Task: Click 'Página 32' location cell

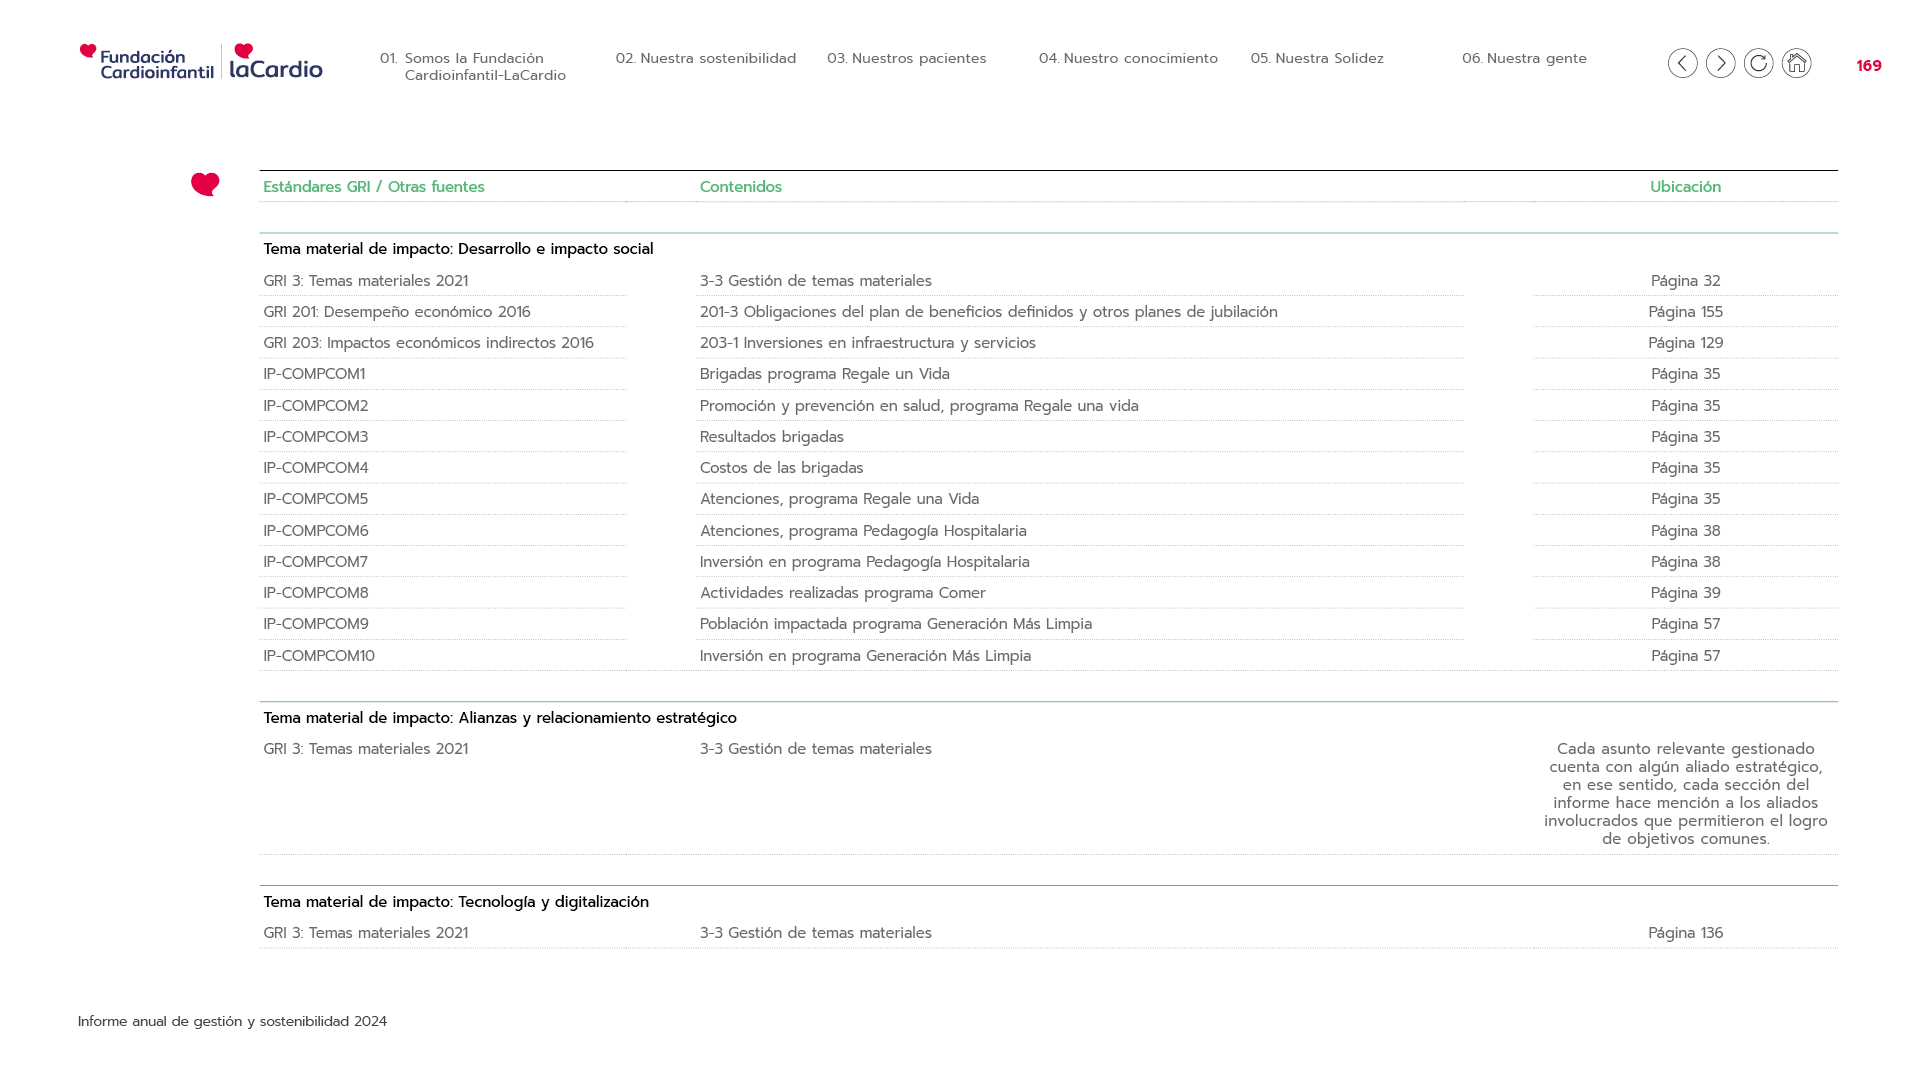Action: click(x=1685, y=281)
